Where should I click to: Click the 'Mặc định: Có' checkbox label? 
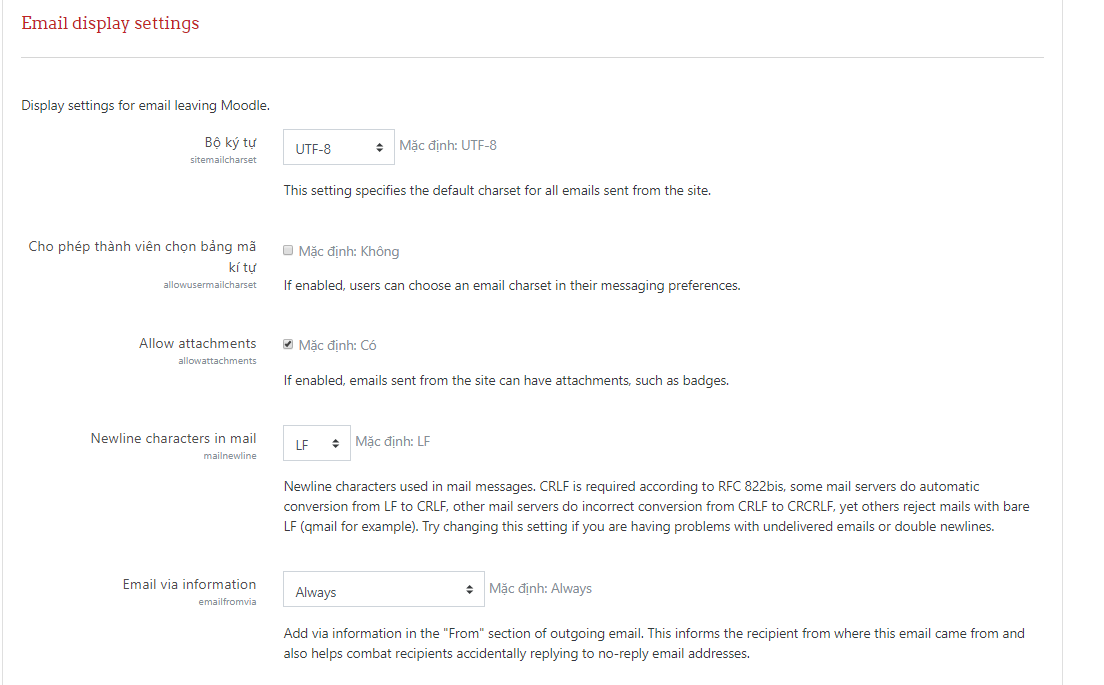[337, 345]
